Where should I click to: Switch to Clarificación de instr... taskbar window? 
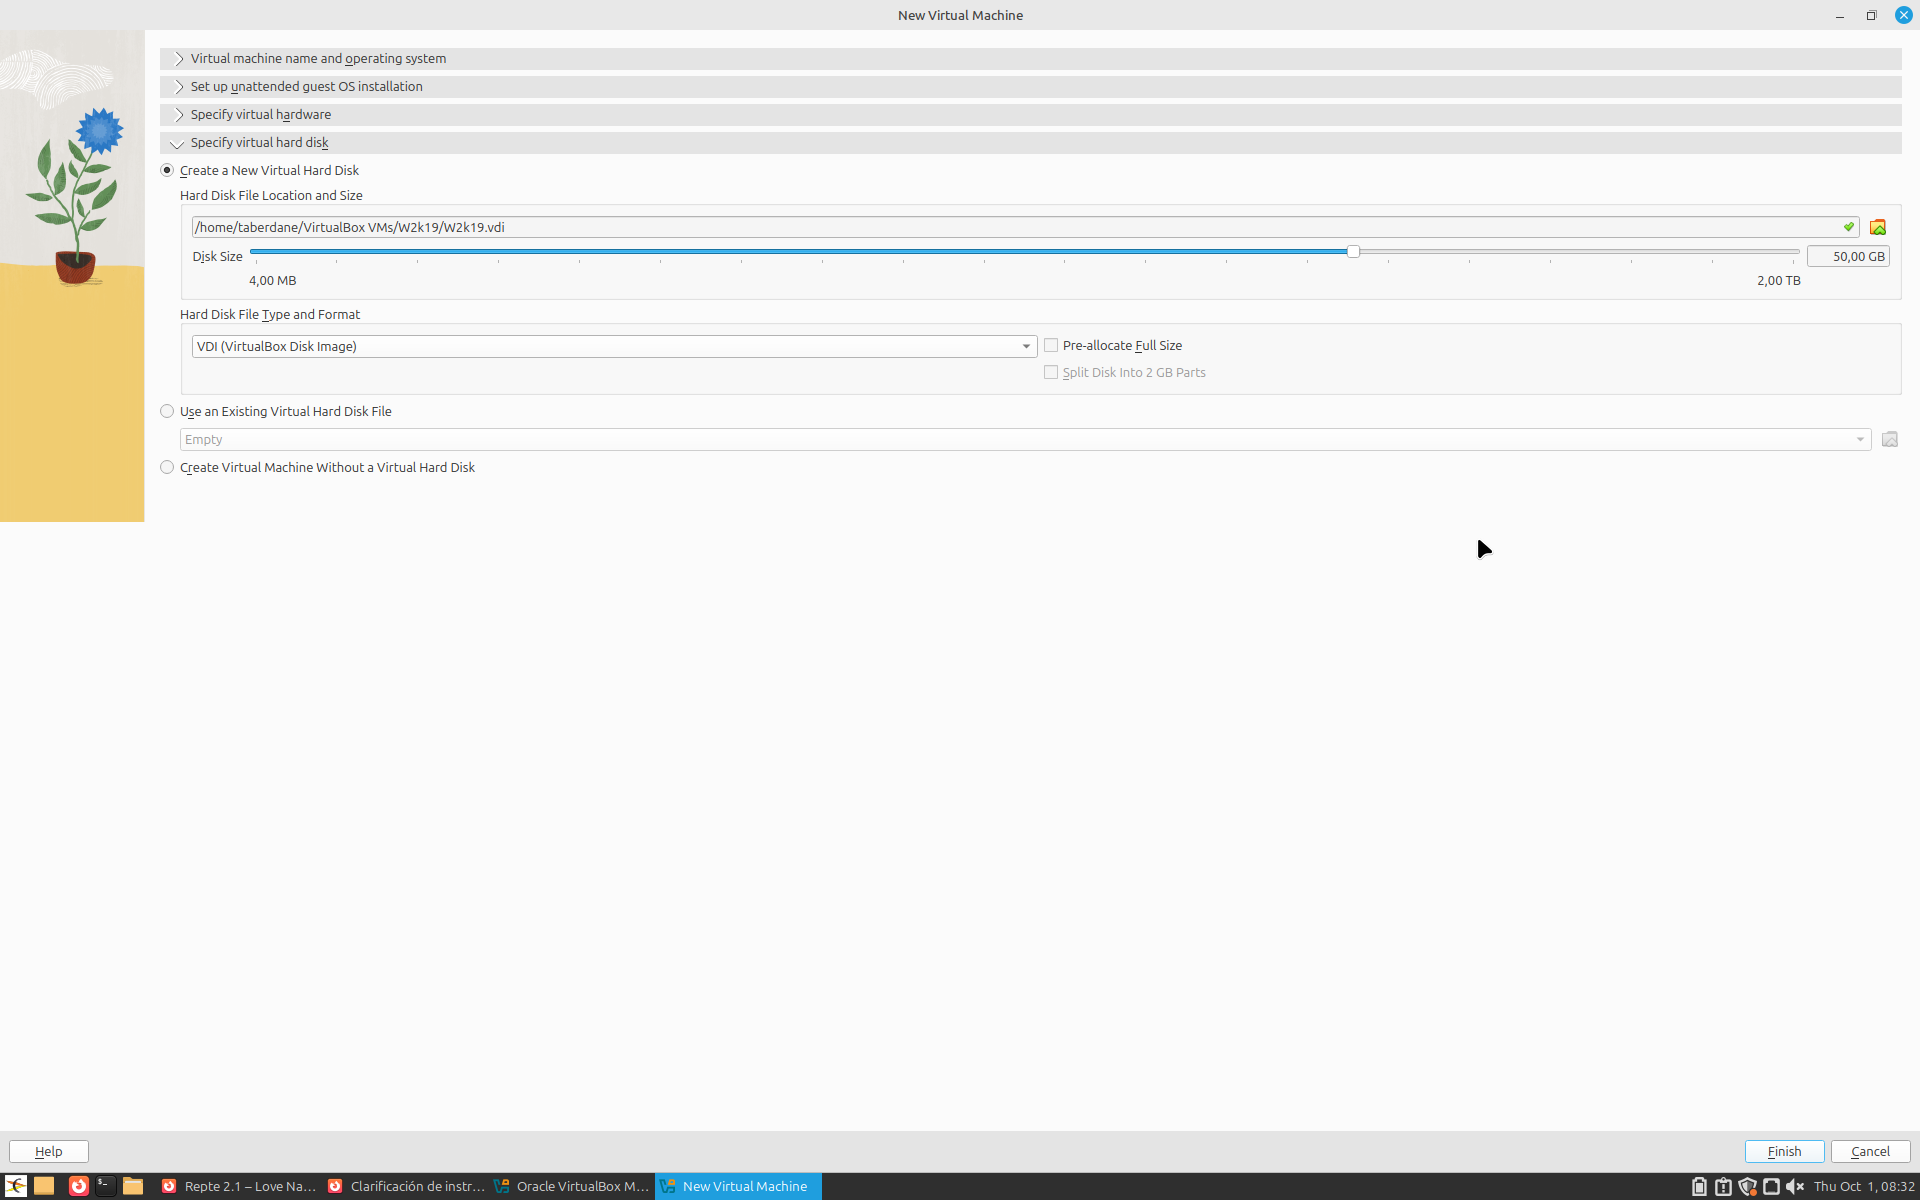(405, 1186)
